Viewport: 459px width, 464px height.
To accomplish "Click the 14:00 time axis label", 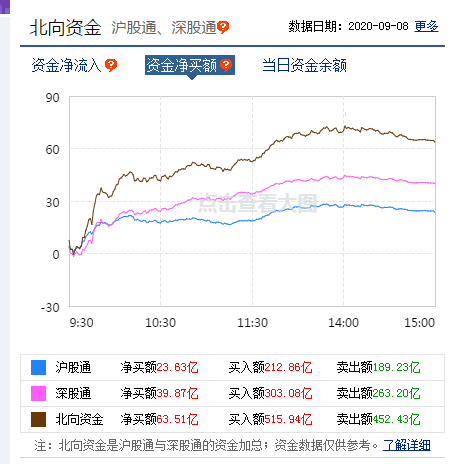I will click(x=344, y=323).
